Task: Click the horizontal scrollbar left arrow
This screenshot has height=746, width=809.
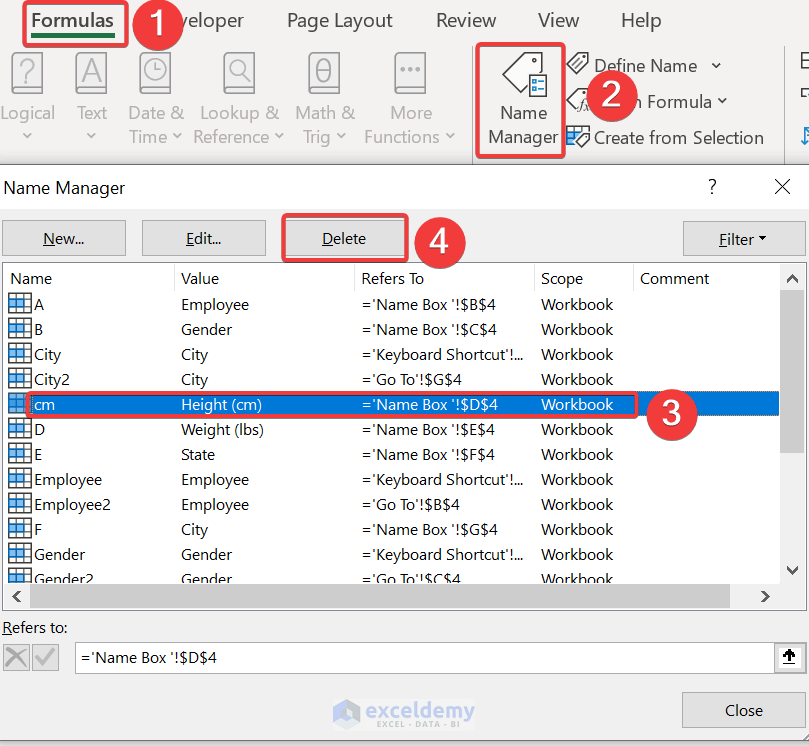Action: coord(17,597)
